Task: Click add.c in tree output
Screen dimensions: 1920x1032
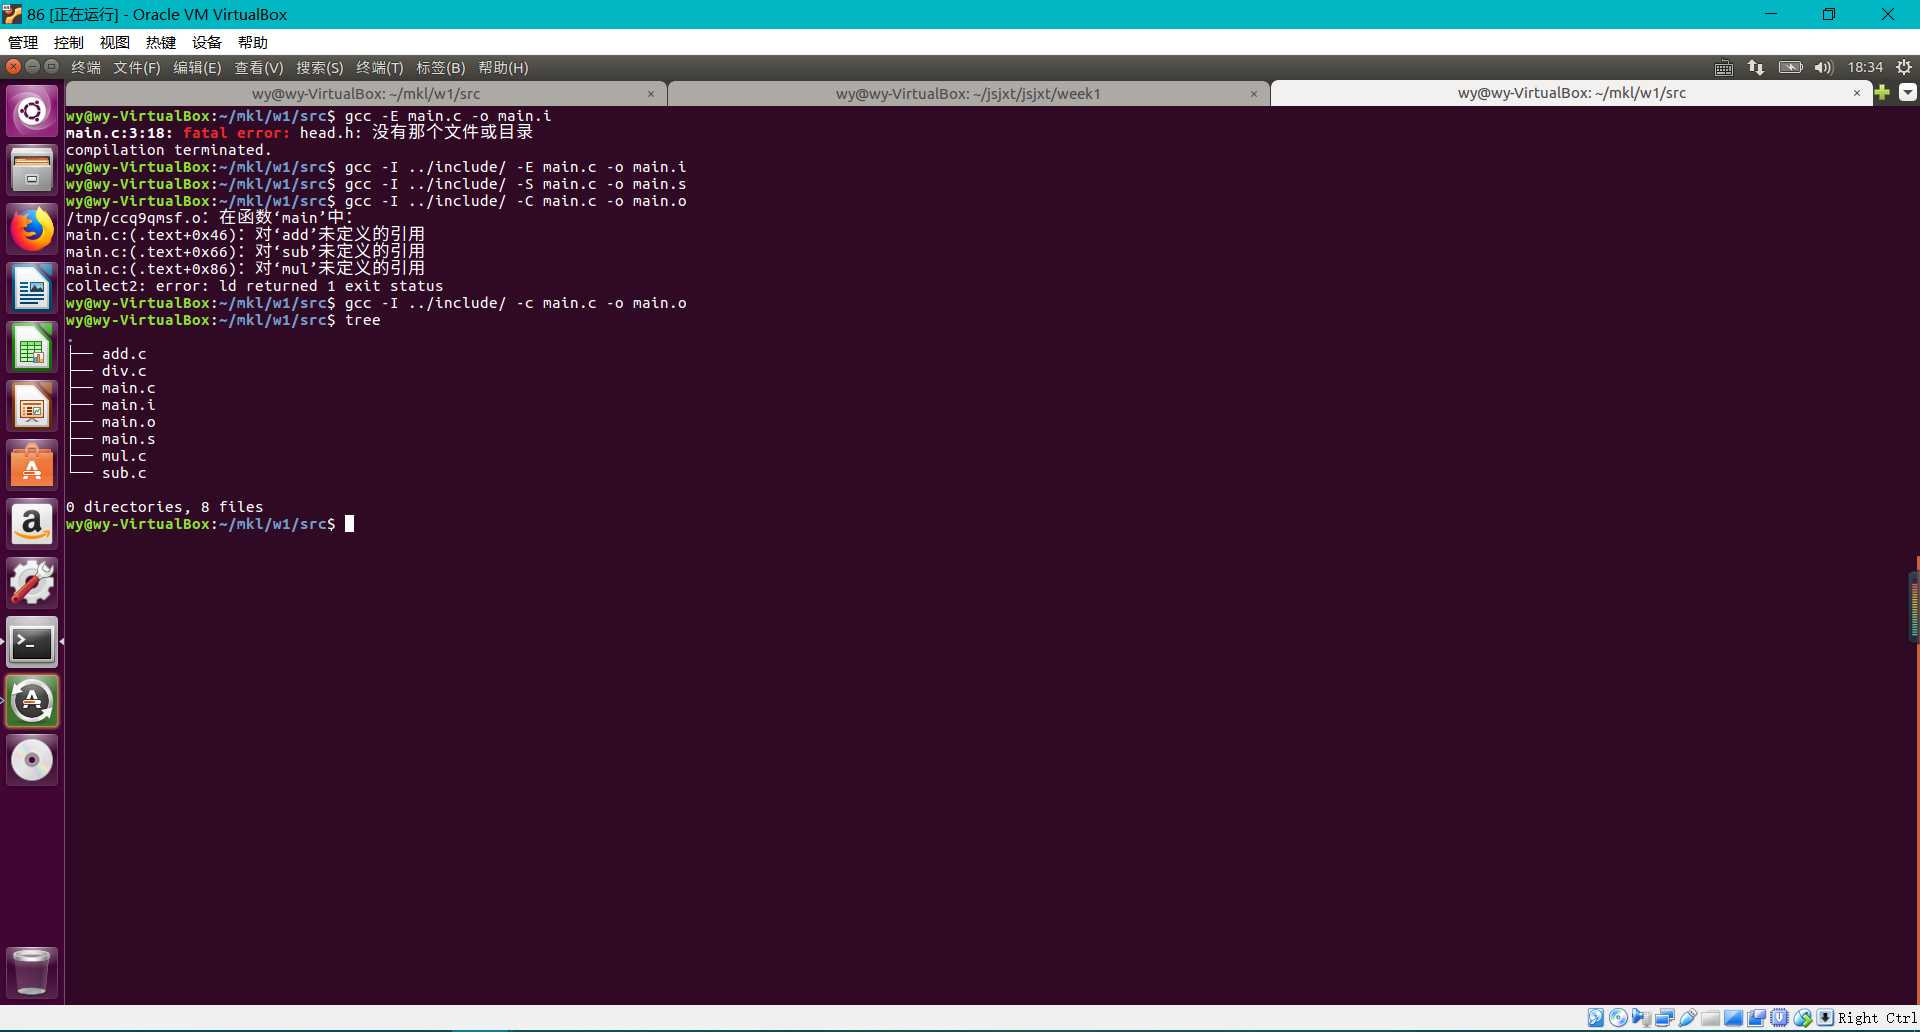Action: [x=124, y=354]
